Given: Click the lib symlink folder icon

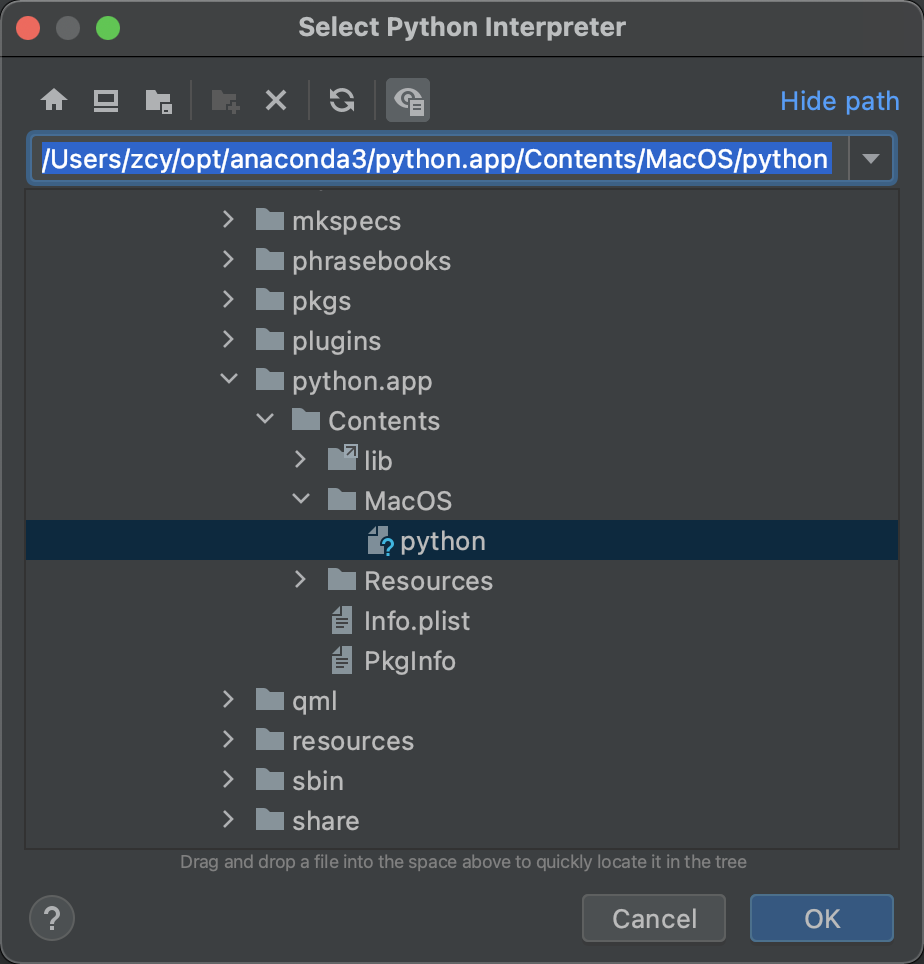Looking at the screenshot, I should click(x=342, y=459).
